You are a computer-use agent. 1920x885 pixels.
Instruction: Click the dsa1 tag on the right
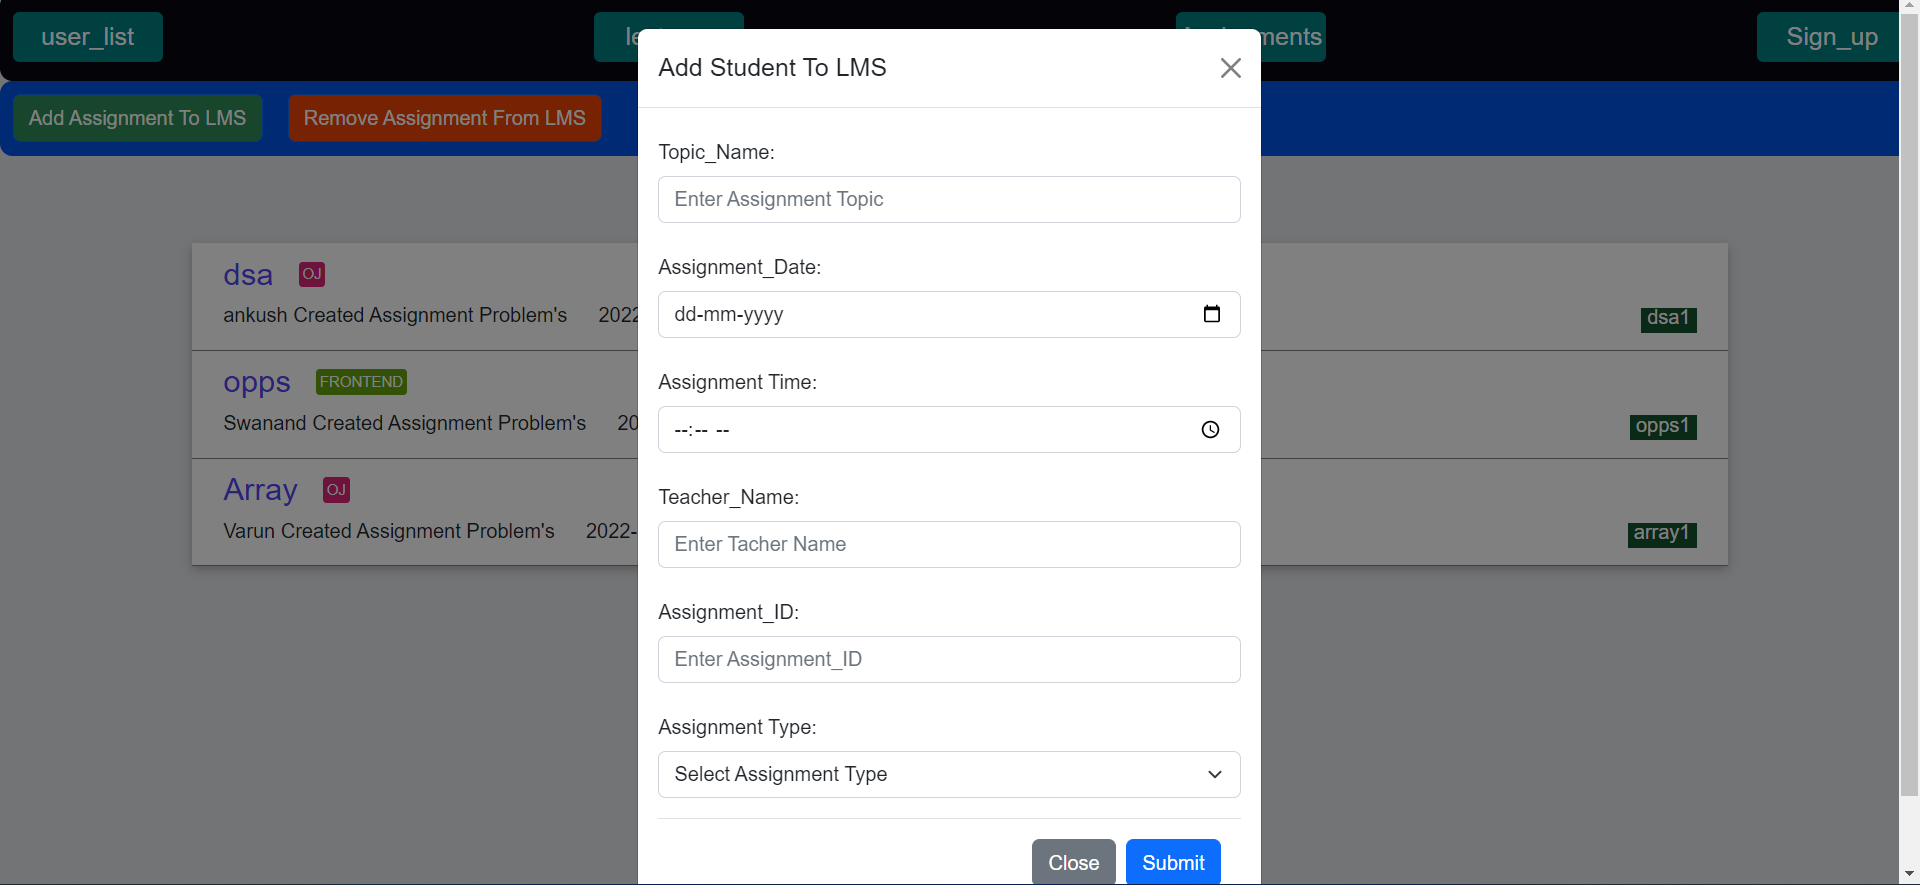click(1667, 319)
